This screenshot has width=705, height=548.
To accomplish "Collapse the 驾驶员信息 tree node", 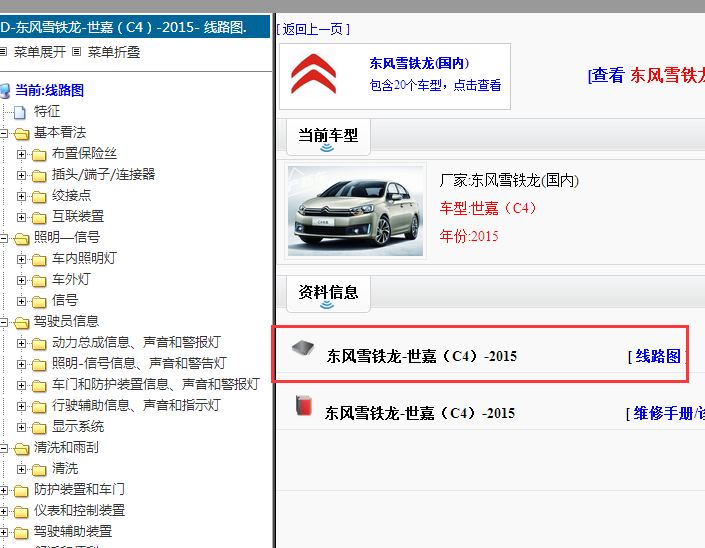I will pos(4,322).
